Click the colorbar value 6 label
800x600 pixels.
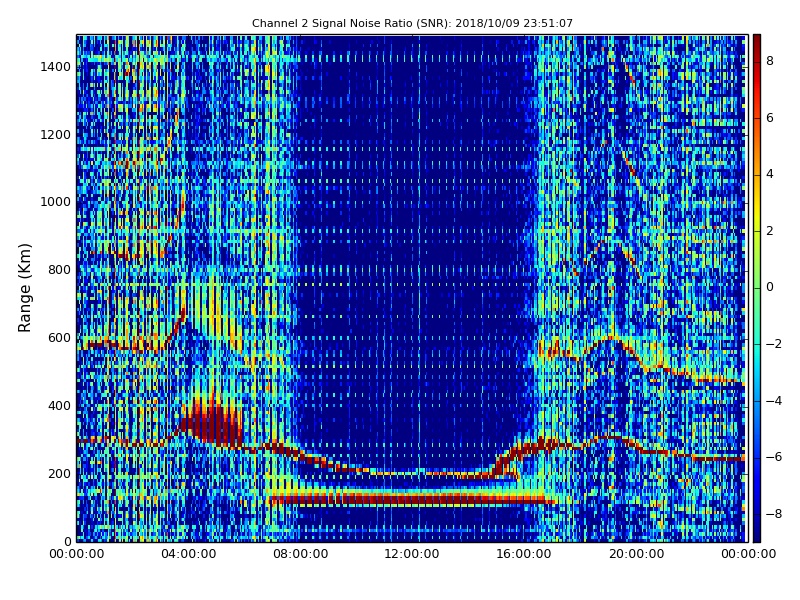pos(770,118)
